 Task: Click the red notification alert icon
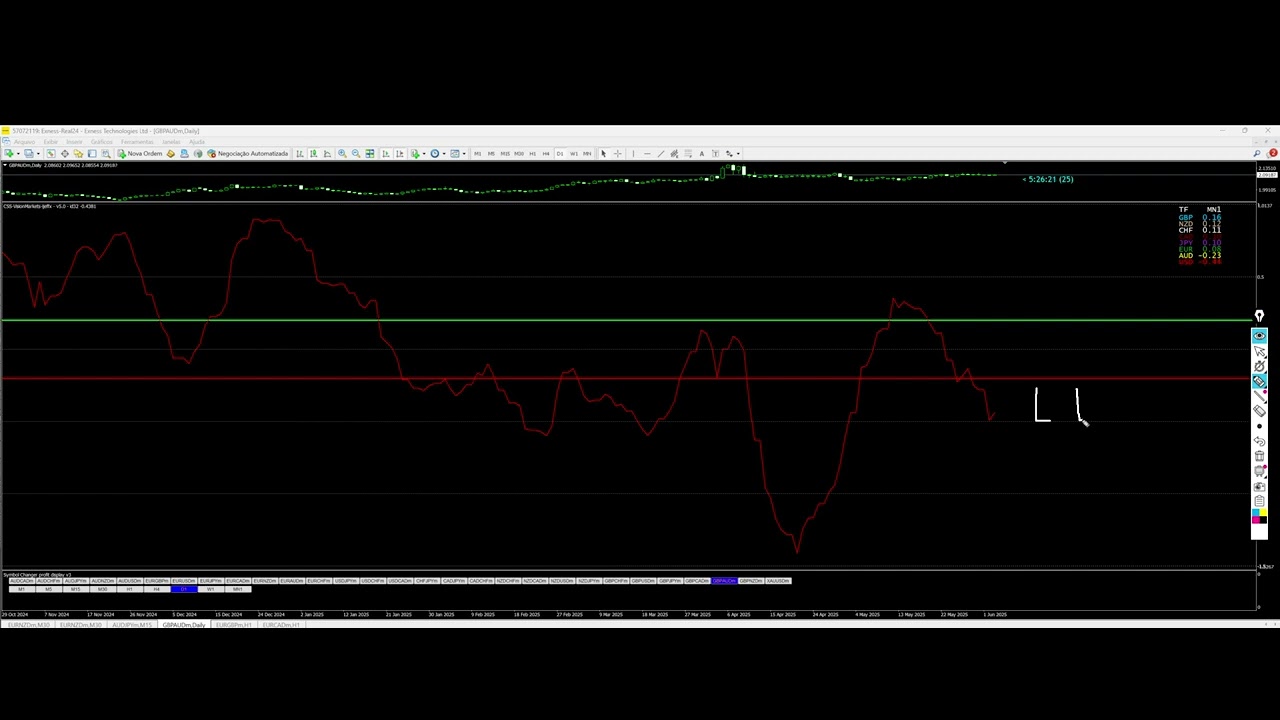(x=1272, y=153)
